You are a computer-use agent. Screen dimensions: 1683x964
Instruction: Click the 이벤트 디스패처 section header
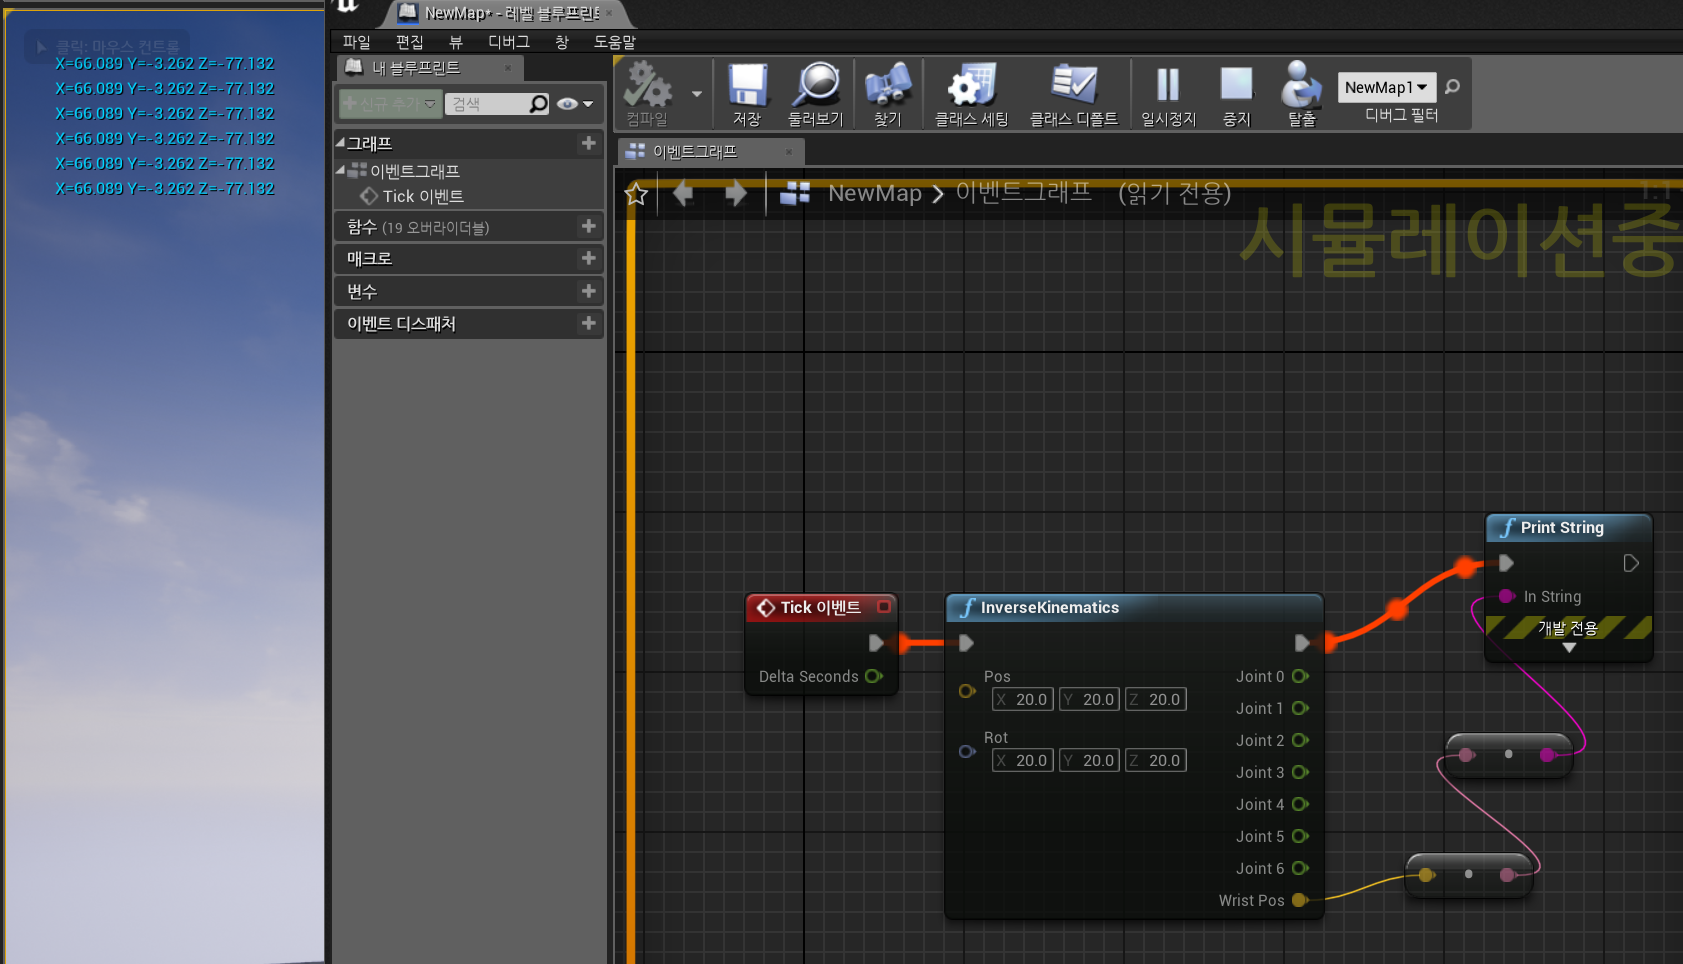click(468, 324)
